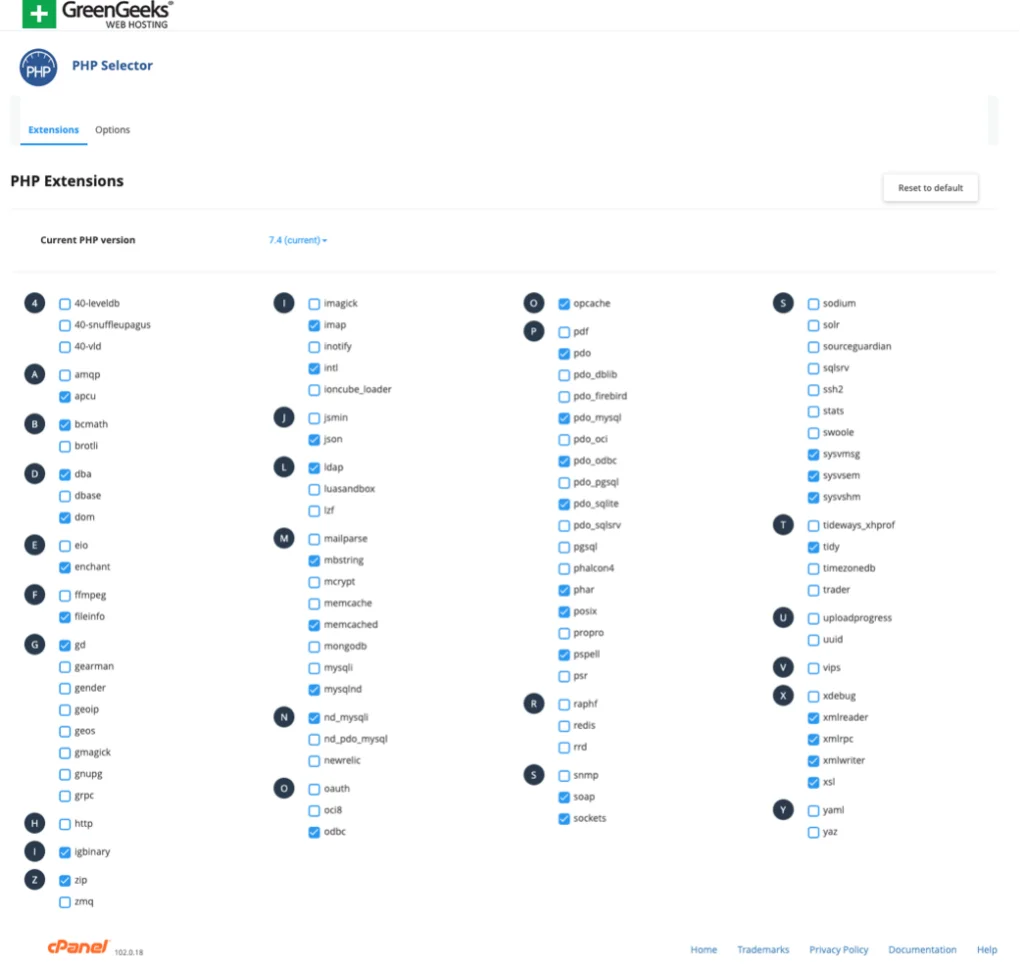Open the Options tab
Viewport: 1024px width, 970px height.
[x=112, y=130]
